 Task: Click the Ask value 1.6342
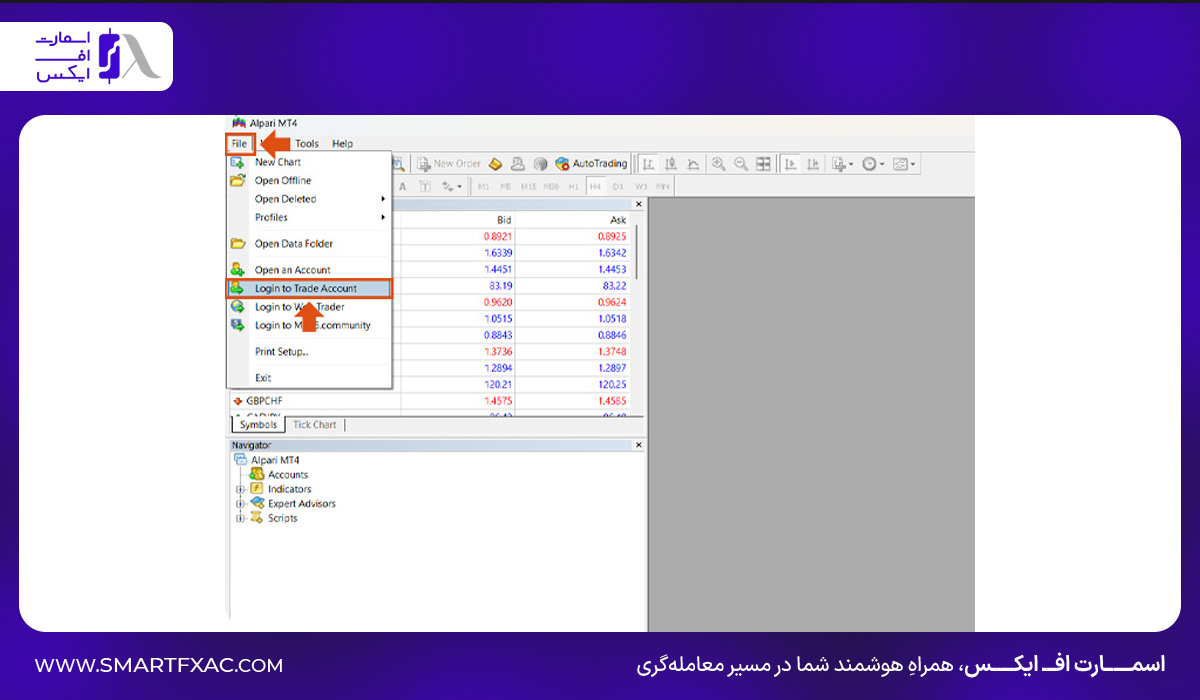coord(611,254)
